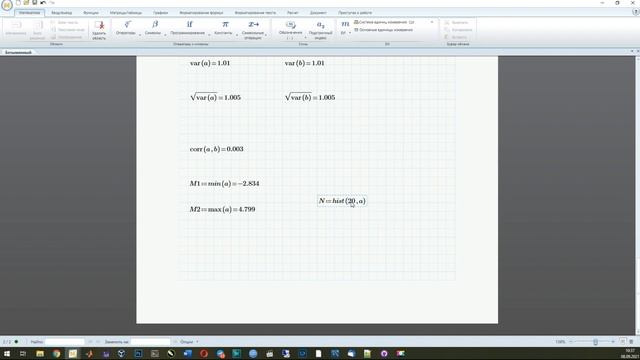Switch to the Форматирование формул tab
The image size is (640, 360).
click(201, 13)
